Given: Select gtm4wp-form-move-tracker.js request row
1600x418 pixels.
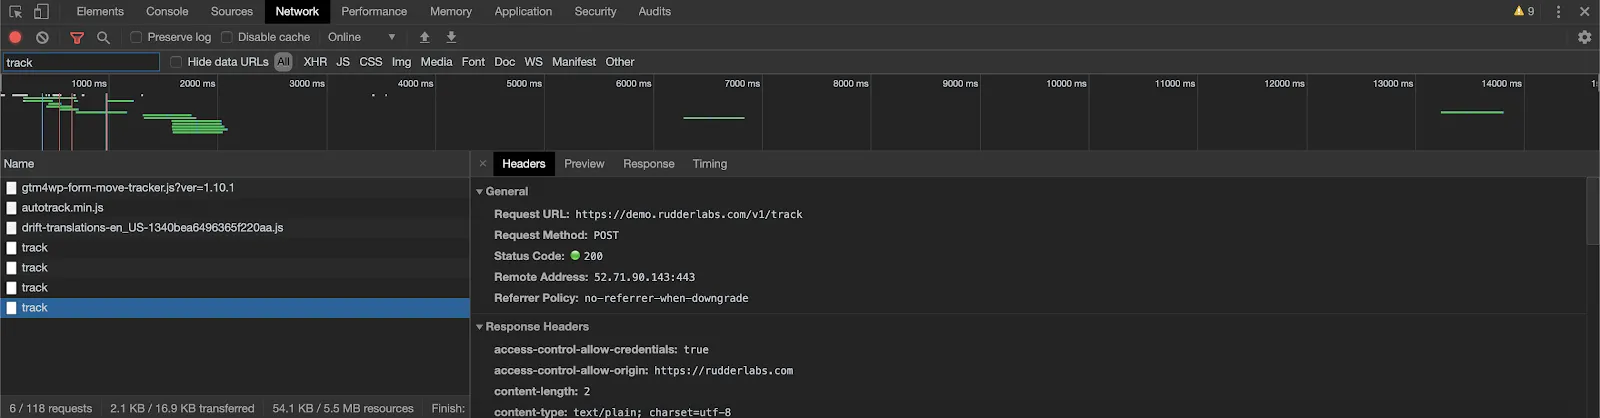Looking at the screenshot, I should pyautogui.click(x=235, y=188).
